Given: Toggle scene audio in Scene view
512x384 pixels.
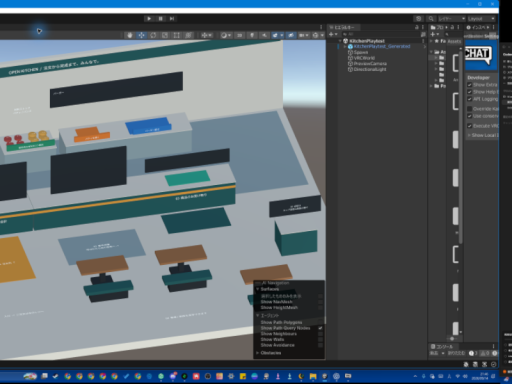Looking at the screenshot, I should pos(264,35).
